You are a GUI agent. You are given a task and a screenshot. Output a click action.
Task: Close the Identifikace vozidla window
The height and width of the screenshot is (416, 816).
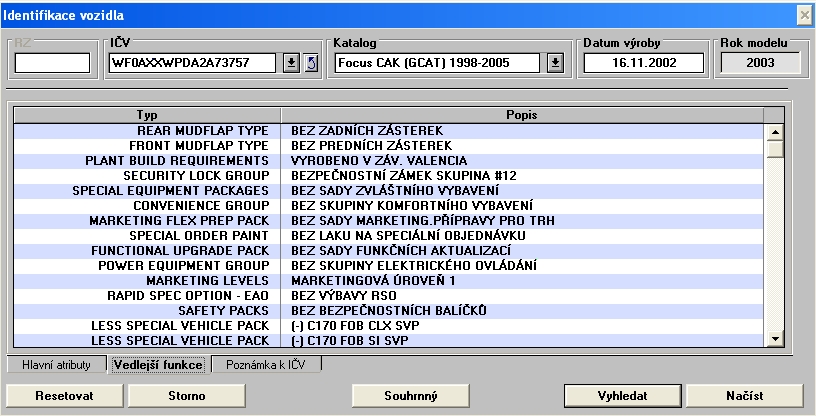803,15
